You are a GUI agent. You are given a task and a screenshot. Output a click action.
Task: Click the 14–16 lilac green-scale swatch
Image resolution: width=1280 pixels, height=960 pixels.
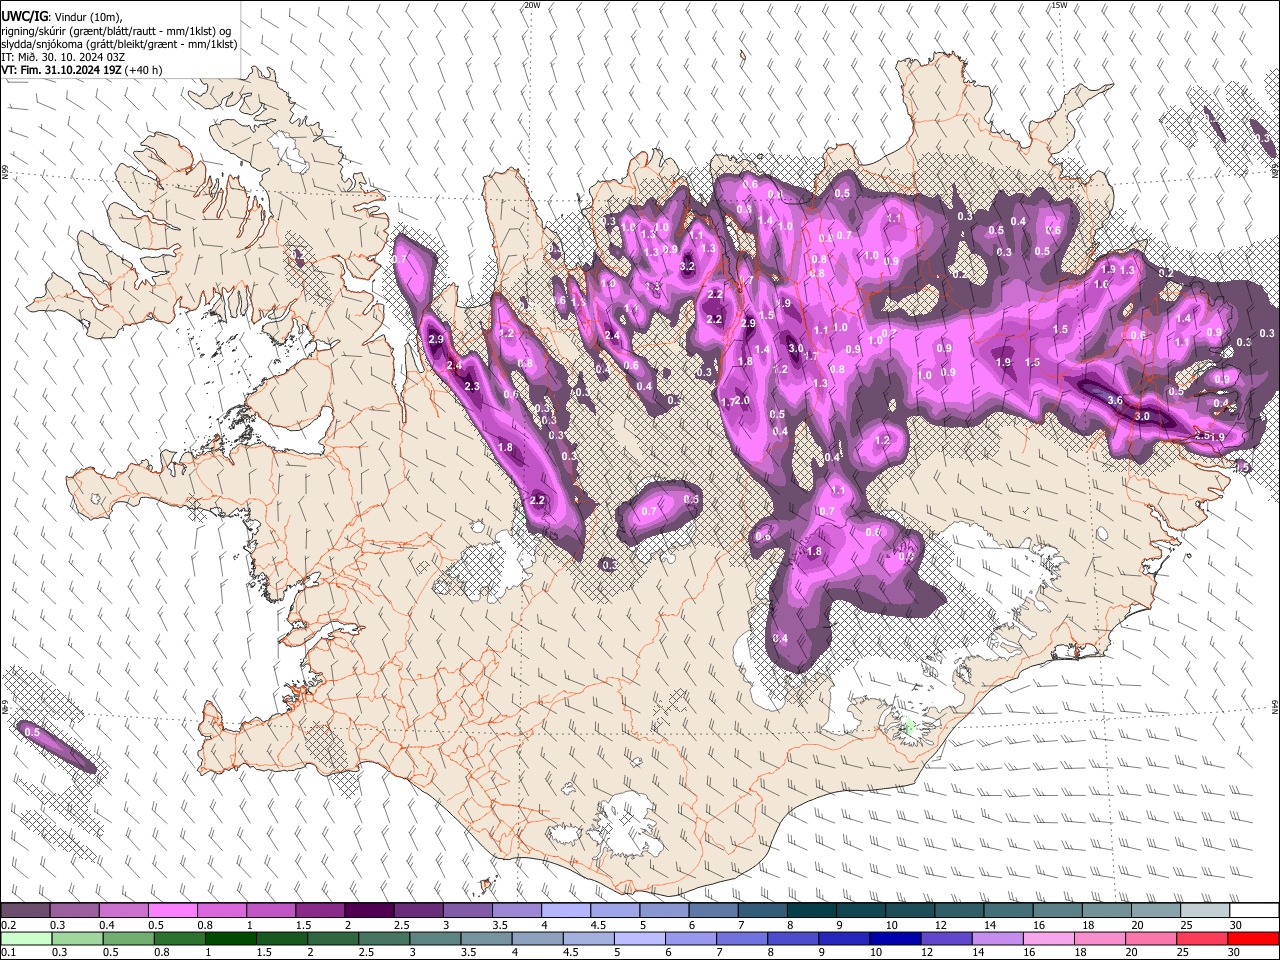[997, 938]
